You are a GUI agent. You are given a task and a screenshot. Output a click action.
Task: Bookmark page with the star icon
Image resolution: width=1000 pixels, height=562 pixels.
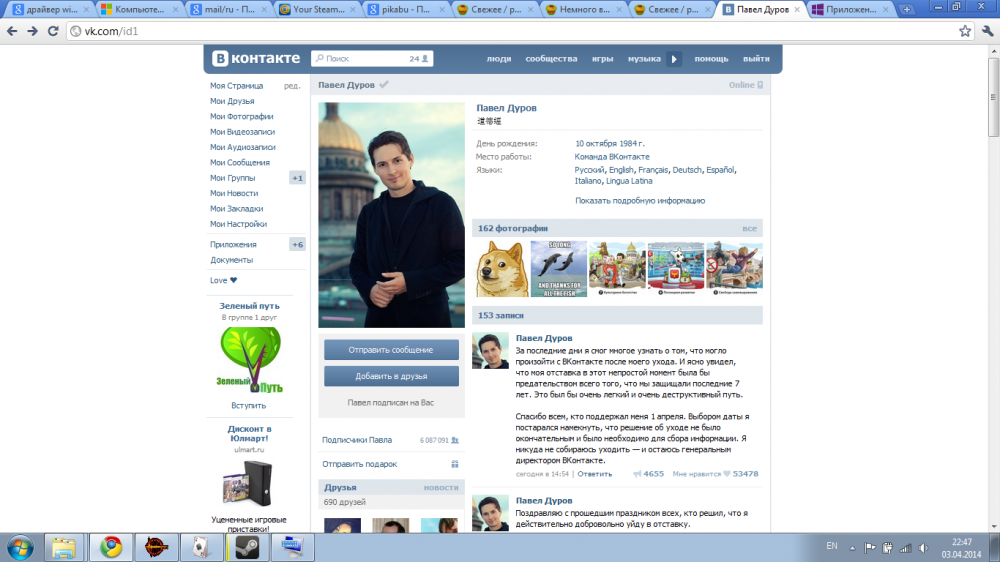click(964, 31)
